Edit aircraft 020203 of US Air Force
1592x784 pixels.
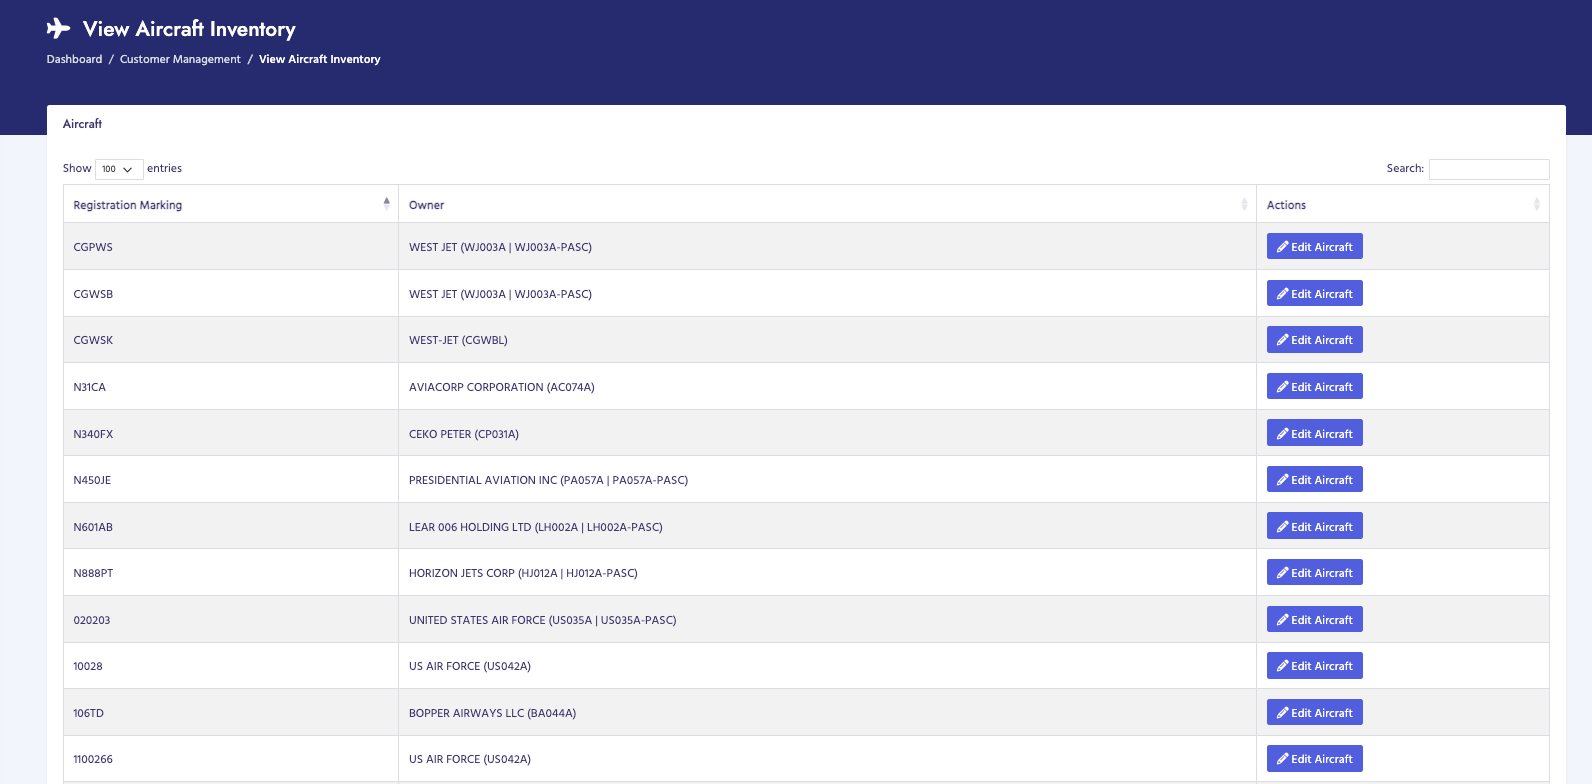(x=1314, y=620)
